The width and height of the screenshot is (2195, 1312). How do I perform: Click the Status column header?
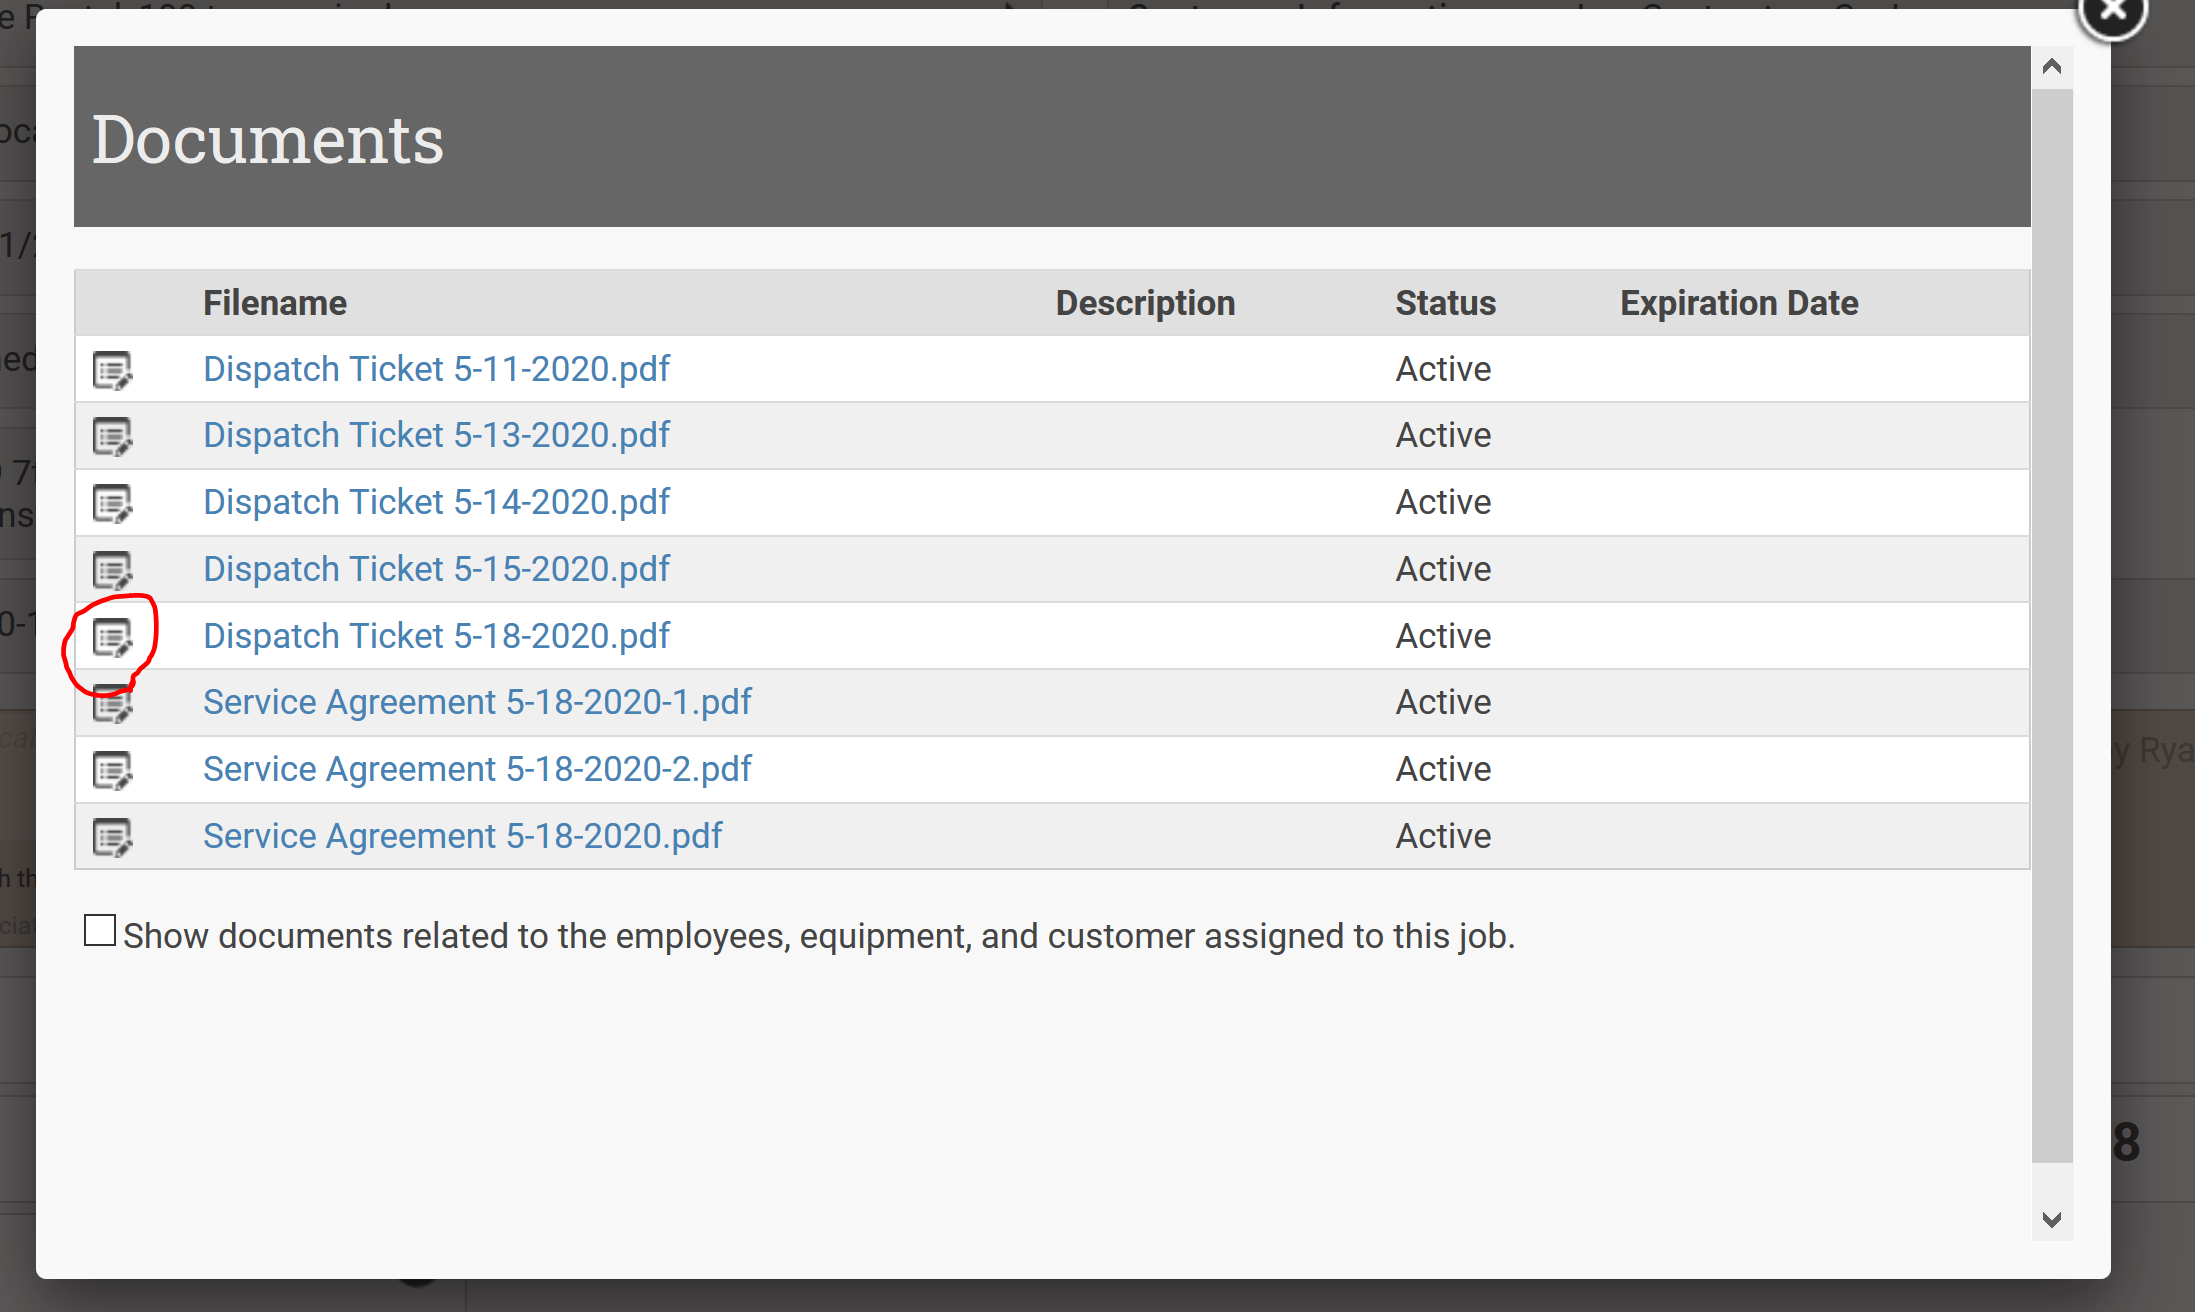click(1446, 303)
